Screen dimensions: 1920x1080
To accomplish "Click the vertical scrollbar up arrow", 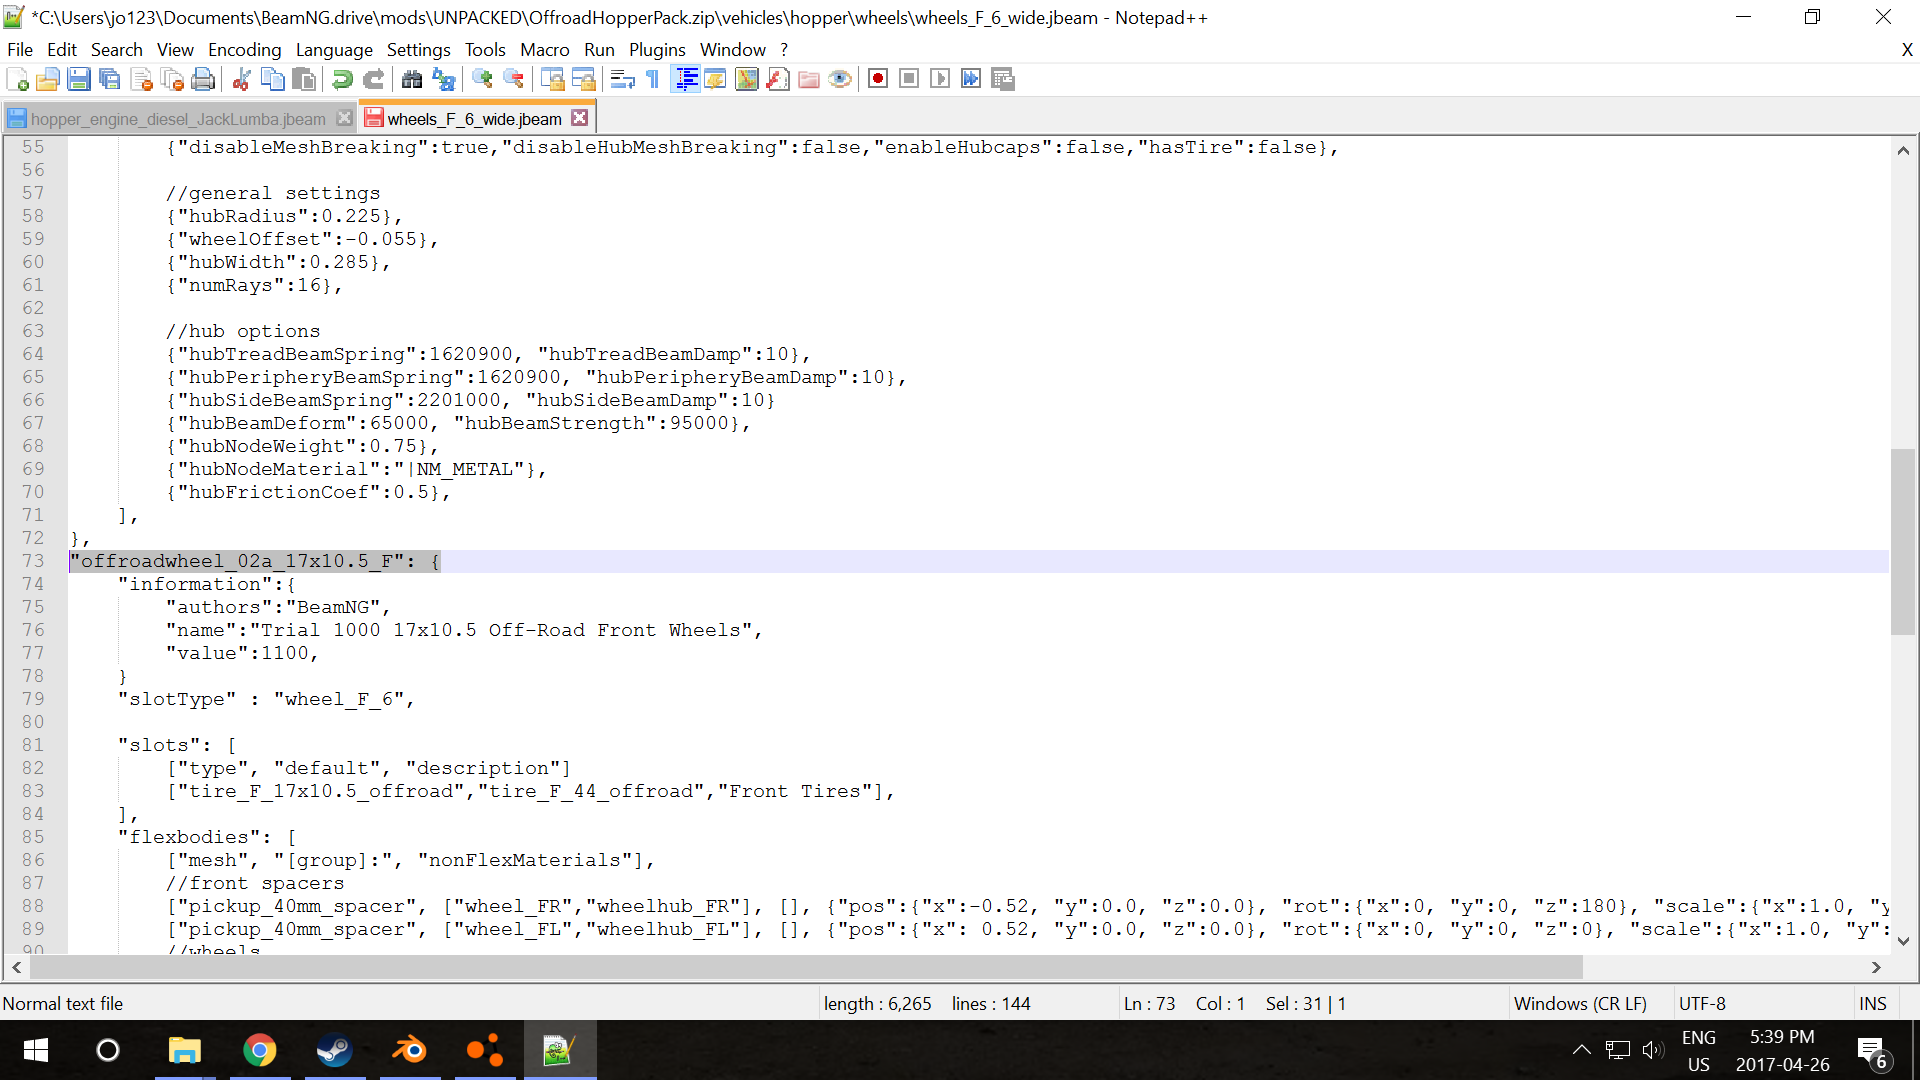I will [x=1903, y=151].
